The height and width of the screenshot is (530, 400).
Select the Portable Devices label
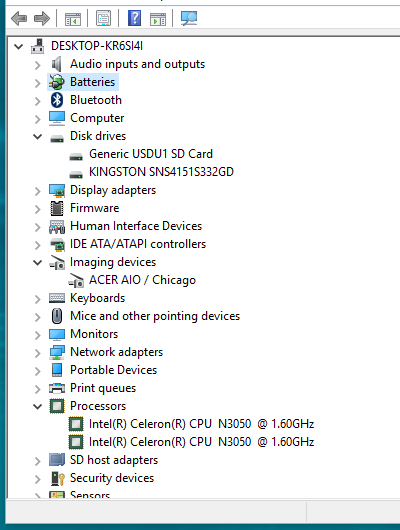(x=114, y=370)
